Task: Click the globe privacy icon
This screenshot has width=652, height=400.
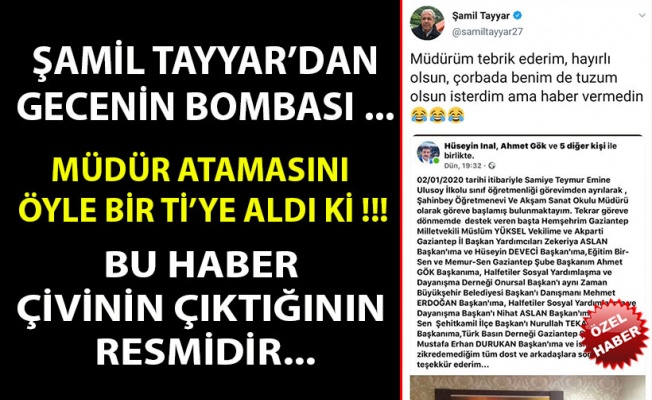Action: (x=492, y=165)
